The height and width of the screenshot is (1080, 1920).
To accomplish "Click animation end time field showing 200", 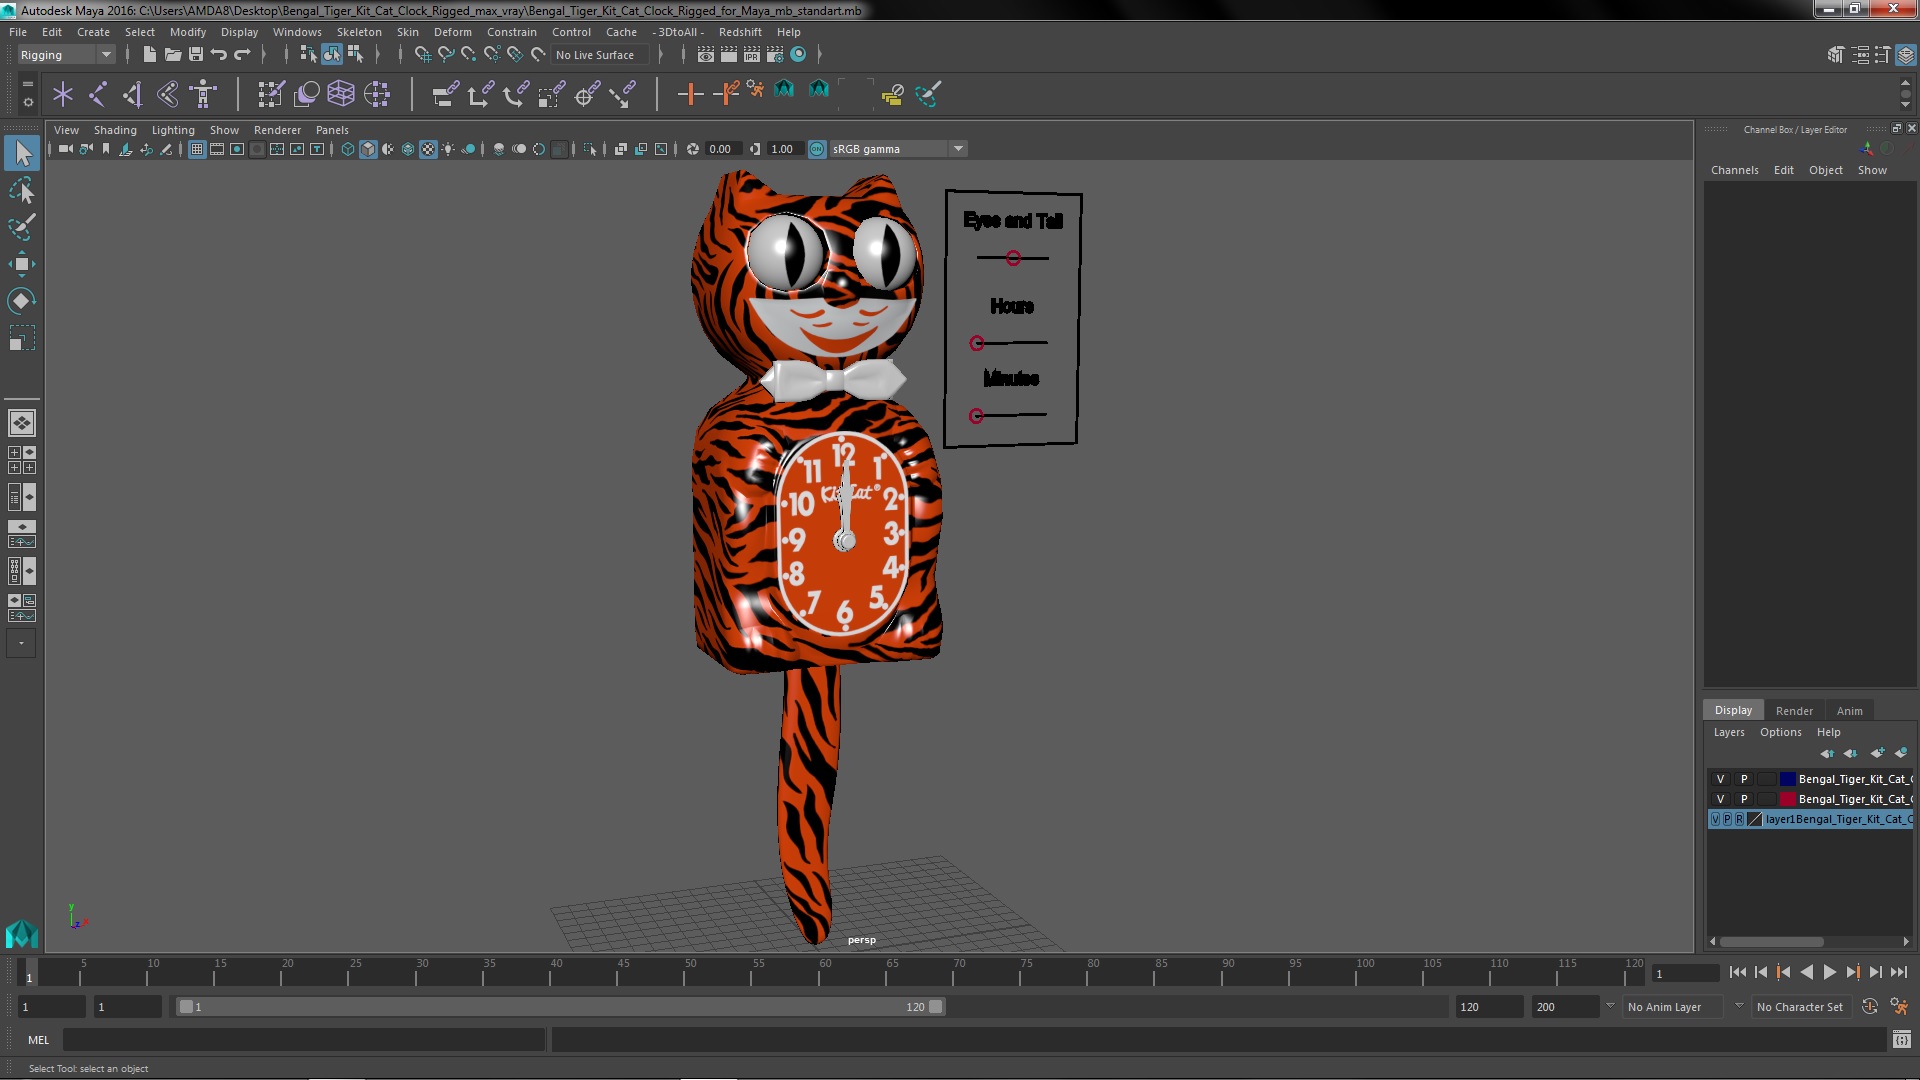I will [x=1564, y=1007].
